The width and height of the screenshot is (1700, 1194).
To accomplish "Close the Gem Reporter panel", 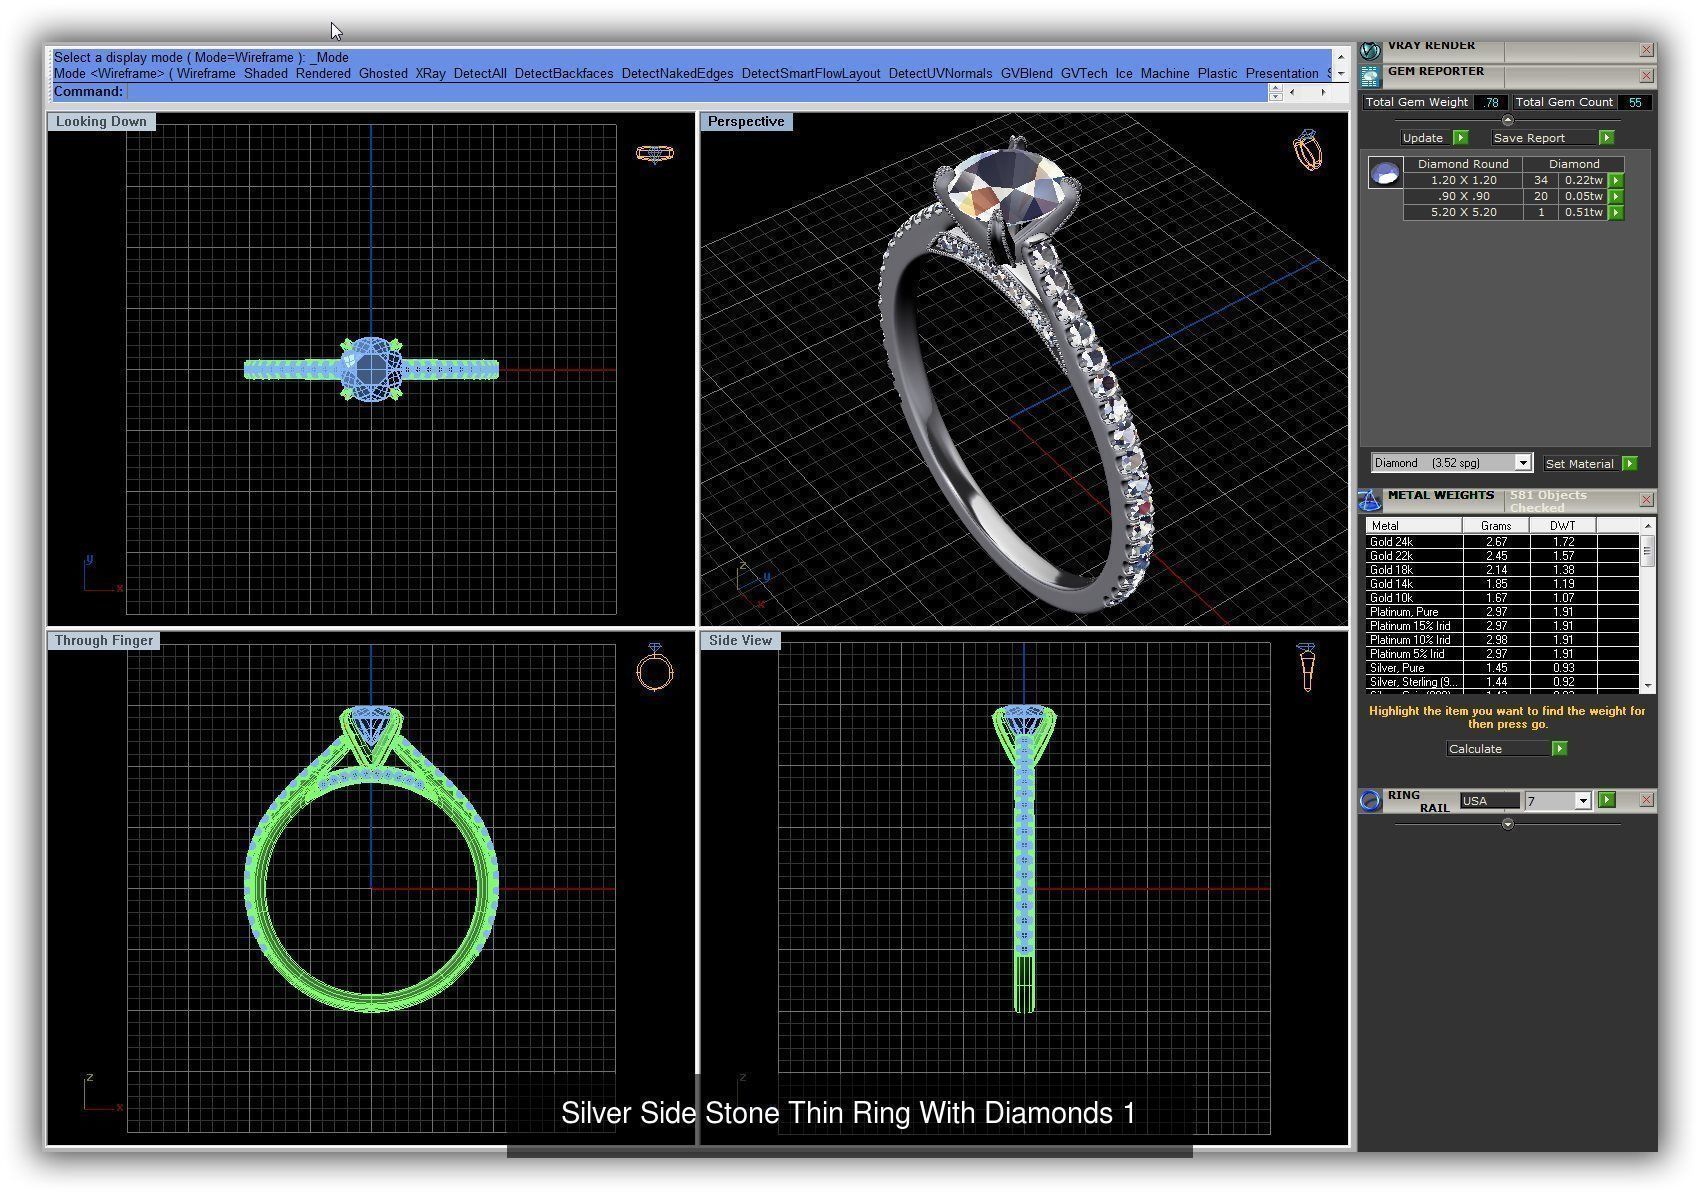I will (1646, 76).
